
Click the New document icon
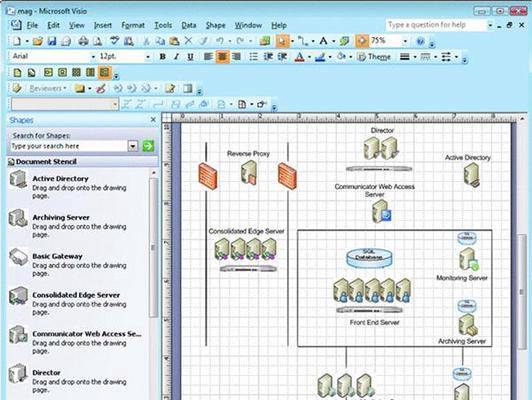coord(17,41)
